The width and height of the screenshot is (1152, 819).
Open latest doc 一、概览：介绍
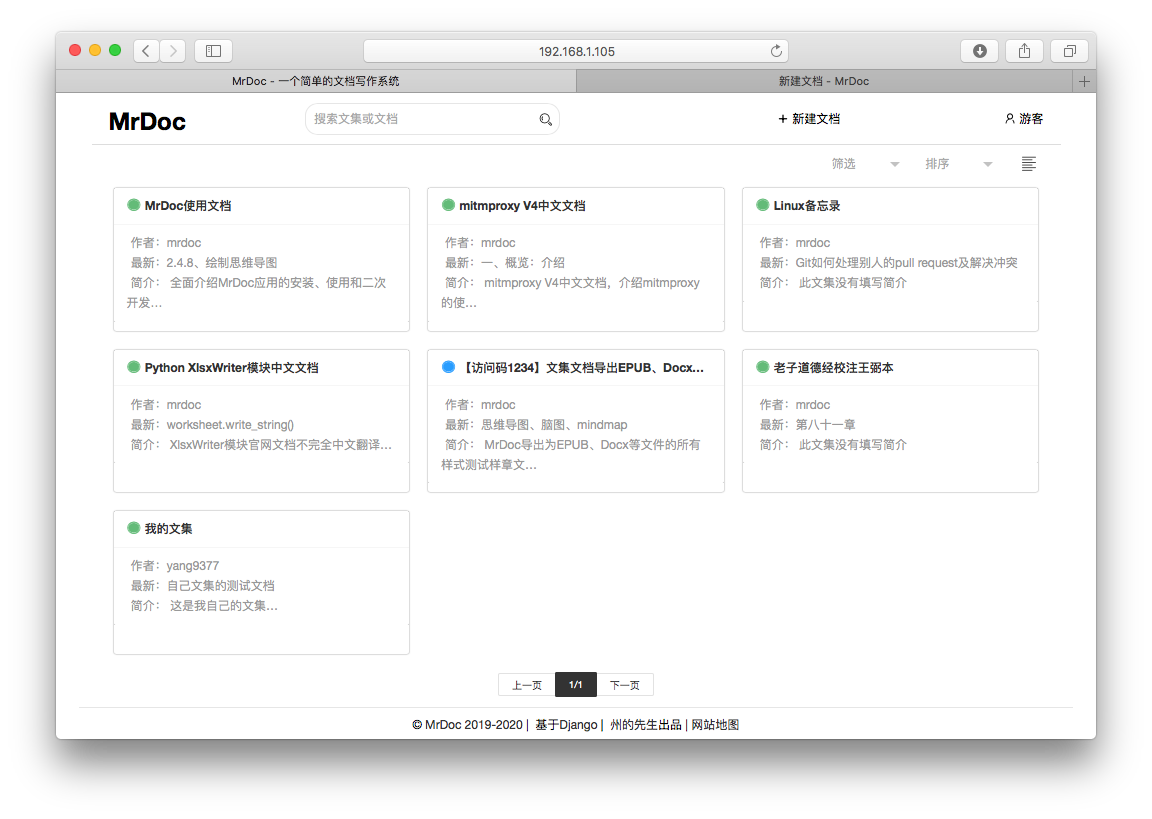coord(523,262)
